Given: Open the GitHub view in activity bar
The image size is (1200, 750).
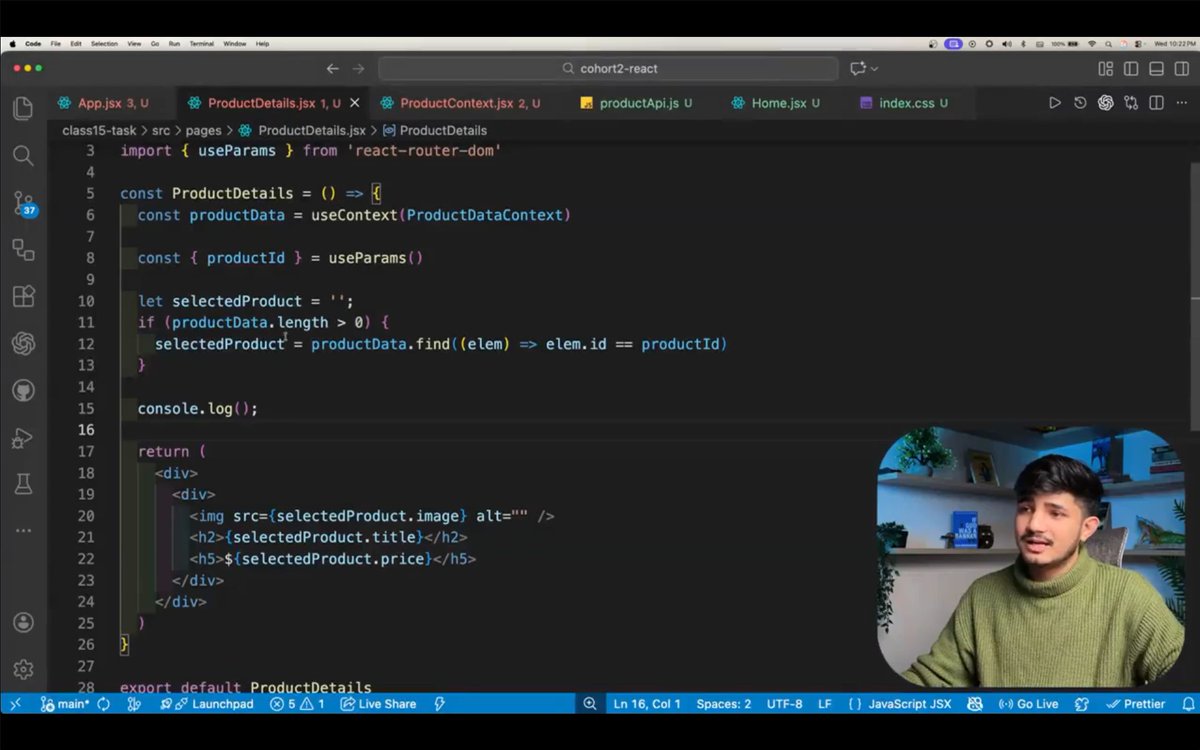Looking at the screenshot, I should point(23,390).
